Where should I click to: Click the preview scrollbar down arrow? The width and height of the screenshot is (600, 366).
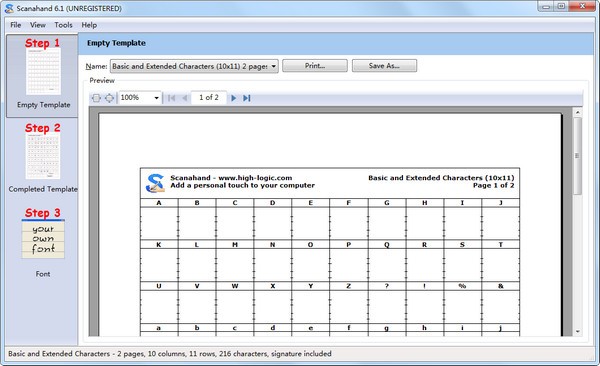(x=577, y=332)
